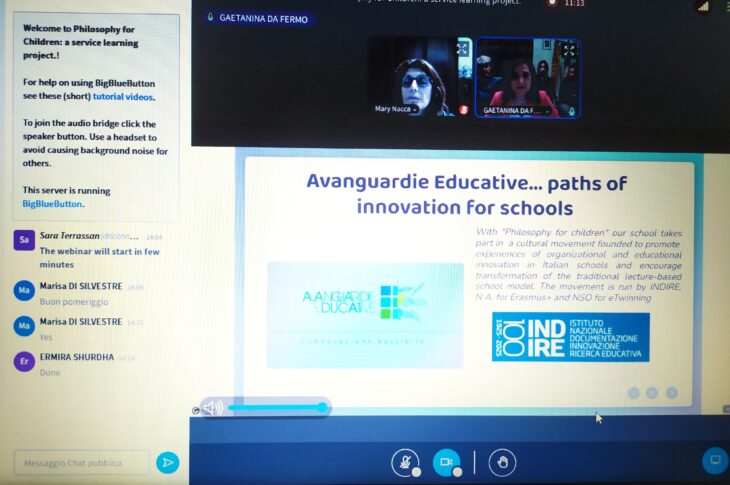
Task: Click the Er avatar of ERMIRA SHURDHA
Action: (x=24, y=361)
